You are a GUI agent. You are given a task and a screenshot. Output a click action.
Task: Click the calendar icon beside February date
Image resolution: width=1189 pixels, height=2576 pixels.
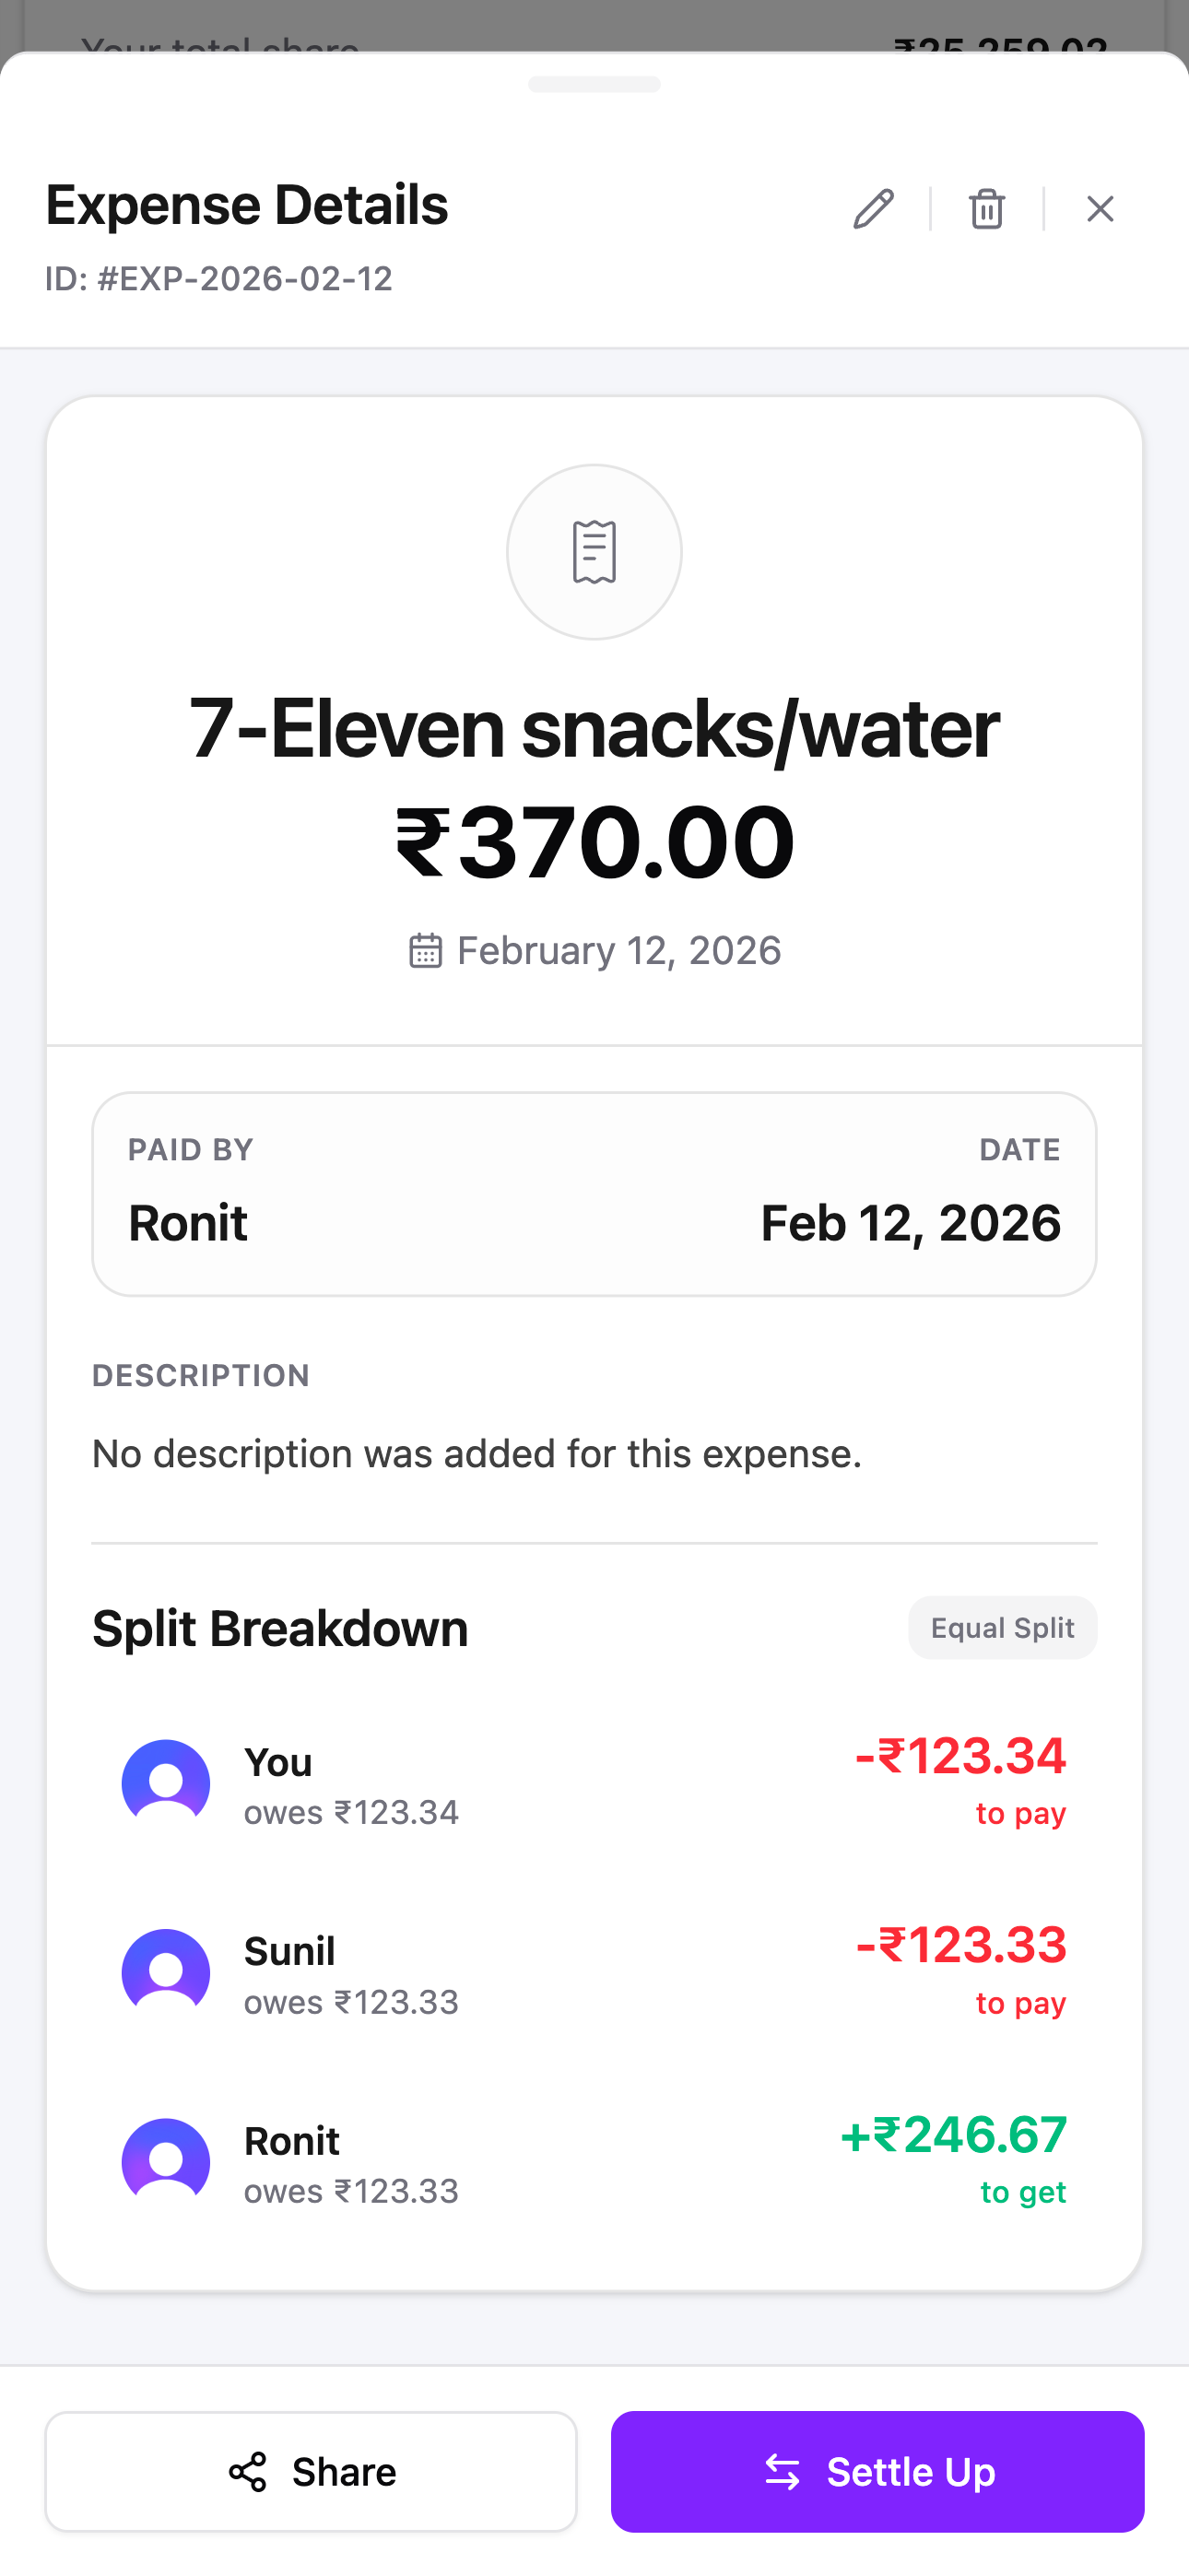pyautogui.click(x=425, y=950)
